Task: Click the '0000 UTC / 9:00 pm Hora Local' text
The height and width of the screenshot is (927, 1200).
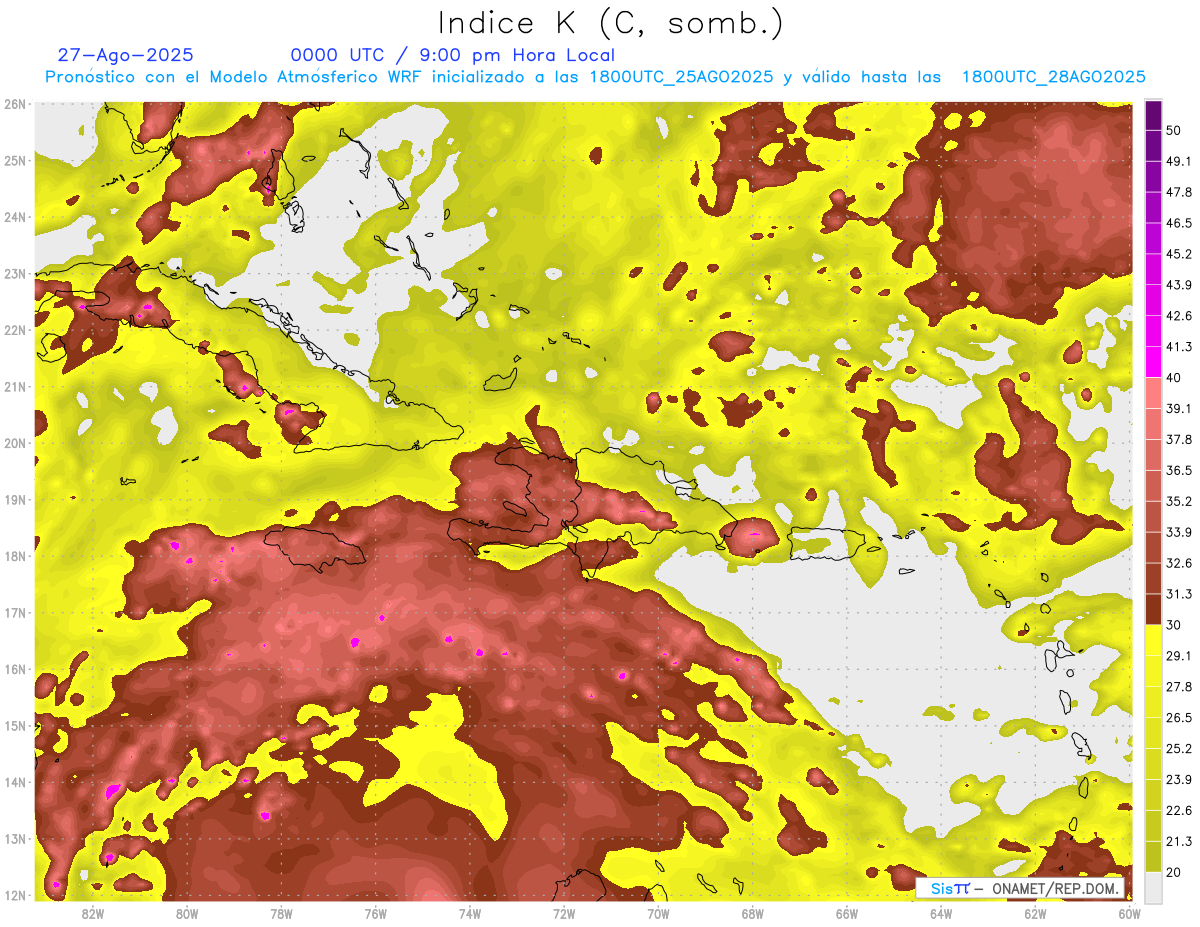Action: (x=452, y=55)
